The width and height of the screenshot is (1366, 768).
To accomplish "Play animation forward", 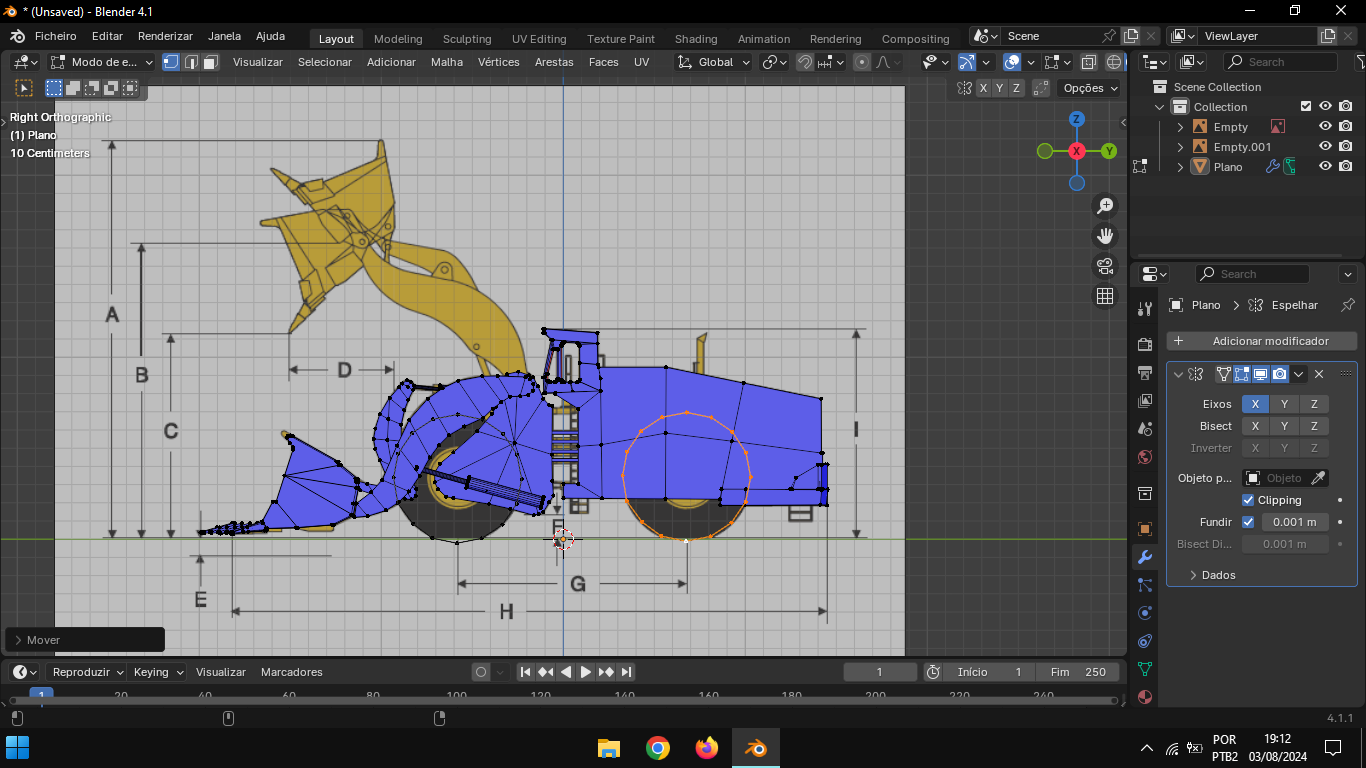I will (x=586, y=672).
